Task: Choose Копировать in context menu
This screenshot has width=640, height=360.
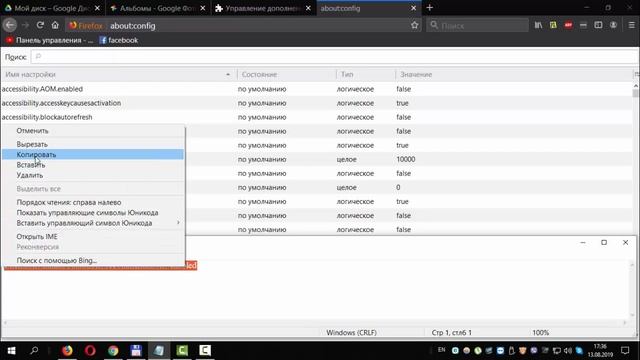Action: (93, 154)
